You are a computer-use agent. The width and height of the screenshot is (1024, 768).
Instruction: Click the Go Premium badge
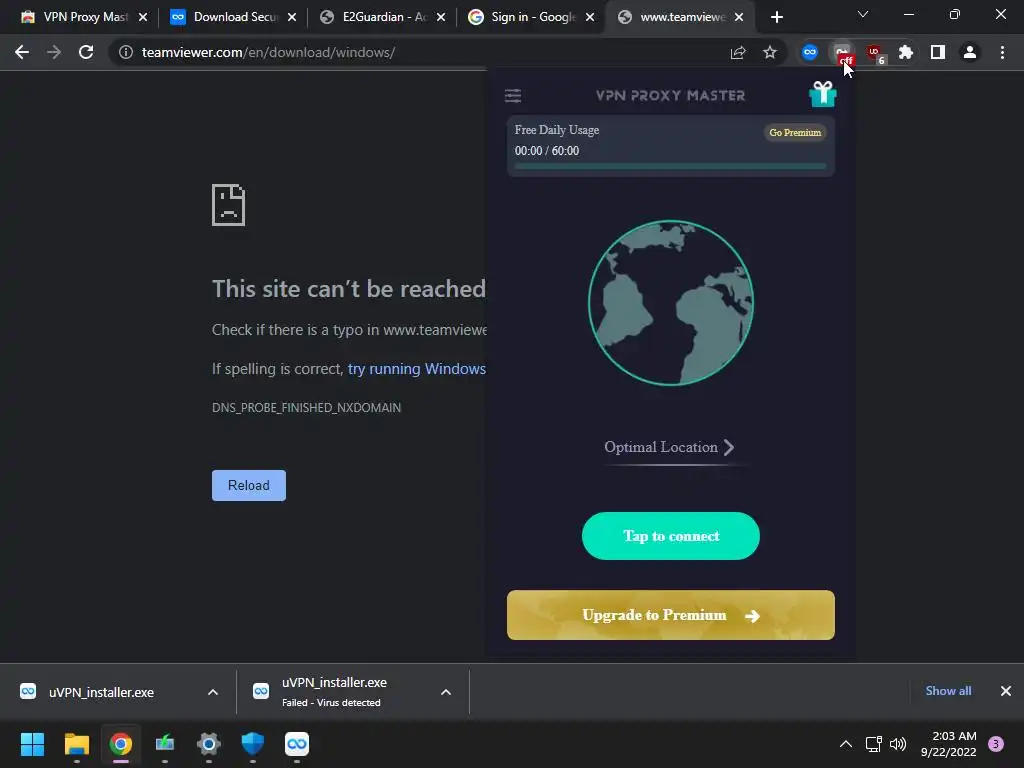tap(795, 133)
